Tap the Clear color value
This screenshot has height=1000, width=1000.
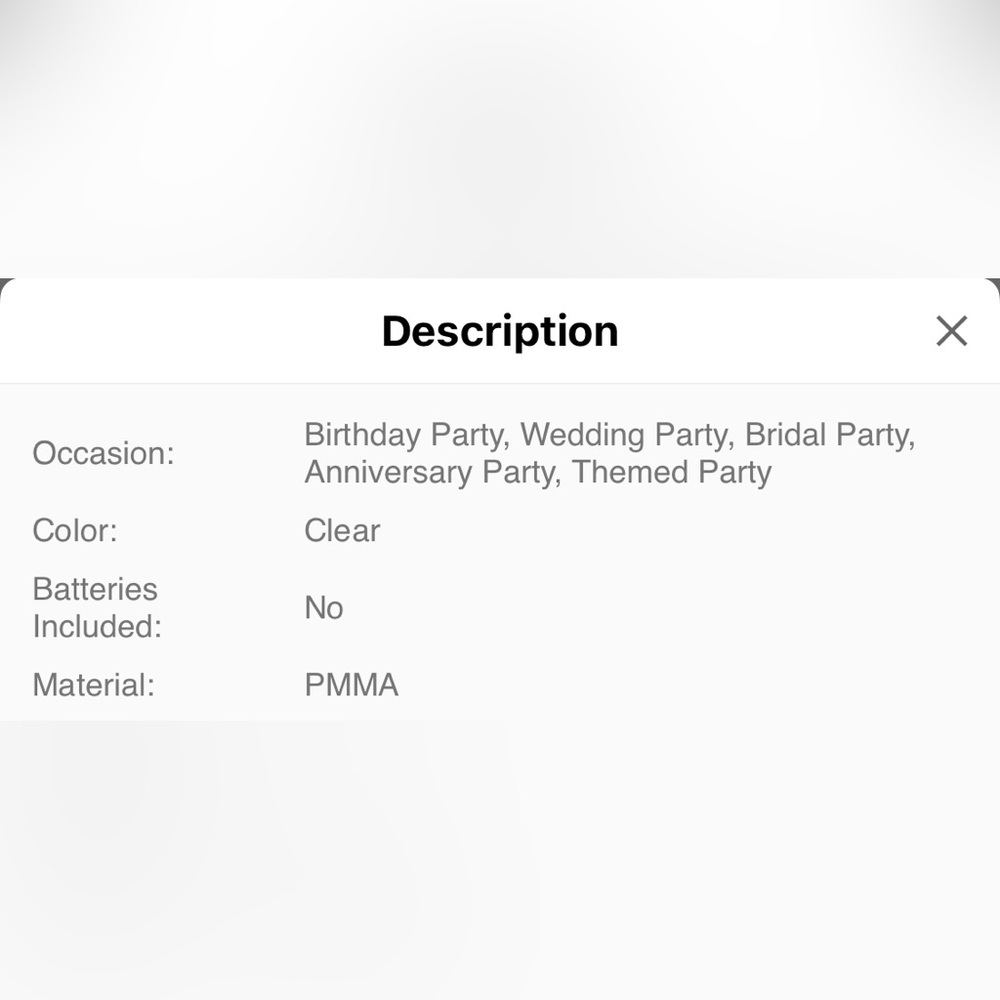pyautogui.click(x=342, y=531)
